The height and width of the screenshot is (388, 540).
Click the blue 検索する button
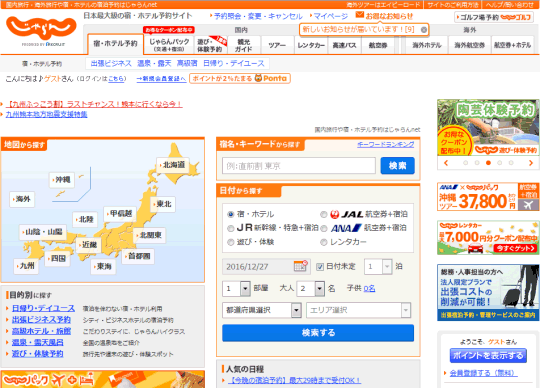tap(318, 333)
